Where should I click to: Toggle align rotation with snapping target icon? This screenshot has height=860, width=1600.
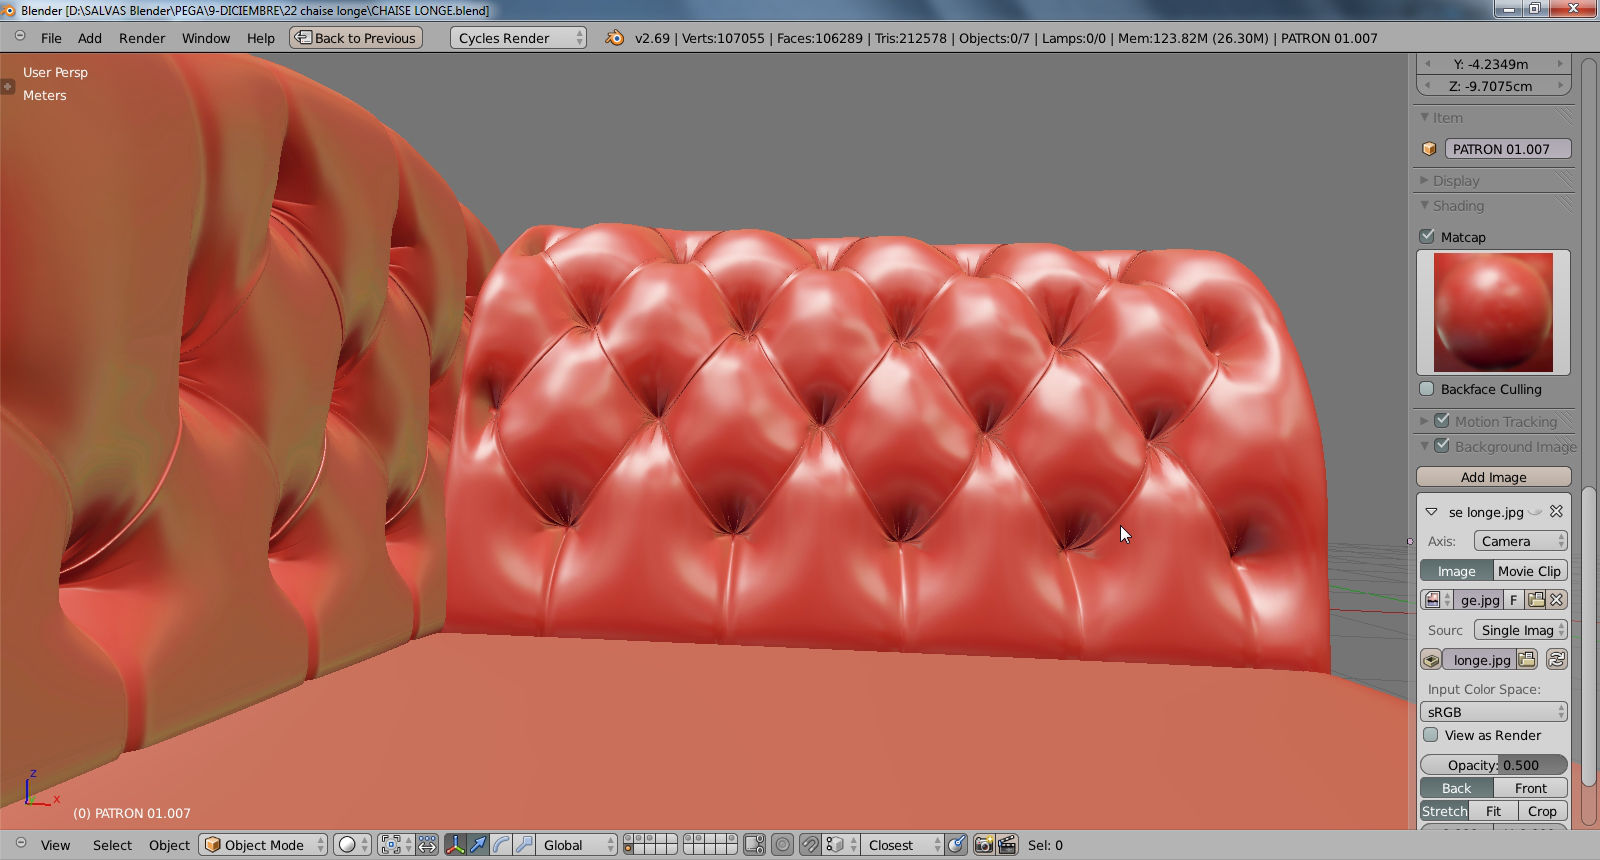point(957,845)
